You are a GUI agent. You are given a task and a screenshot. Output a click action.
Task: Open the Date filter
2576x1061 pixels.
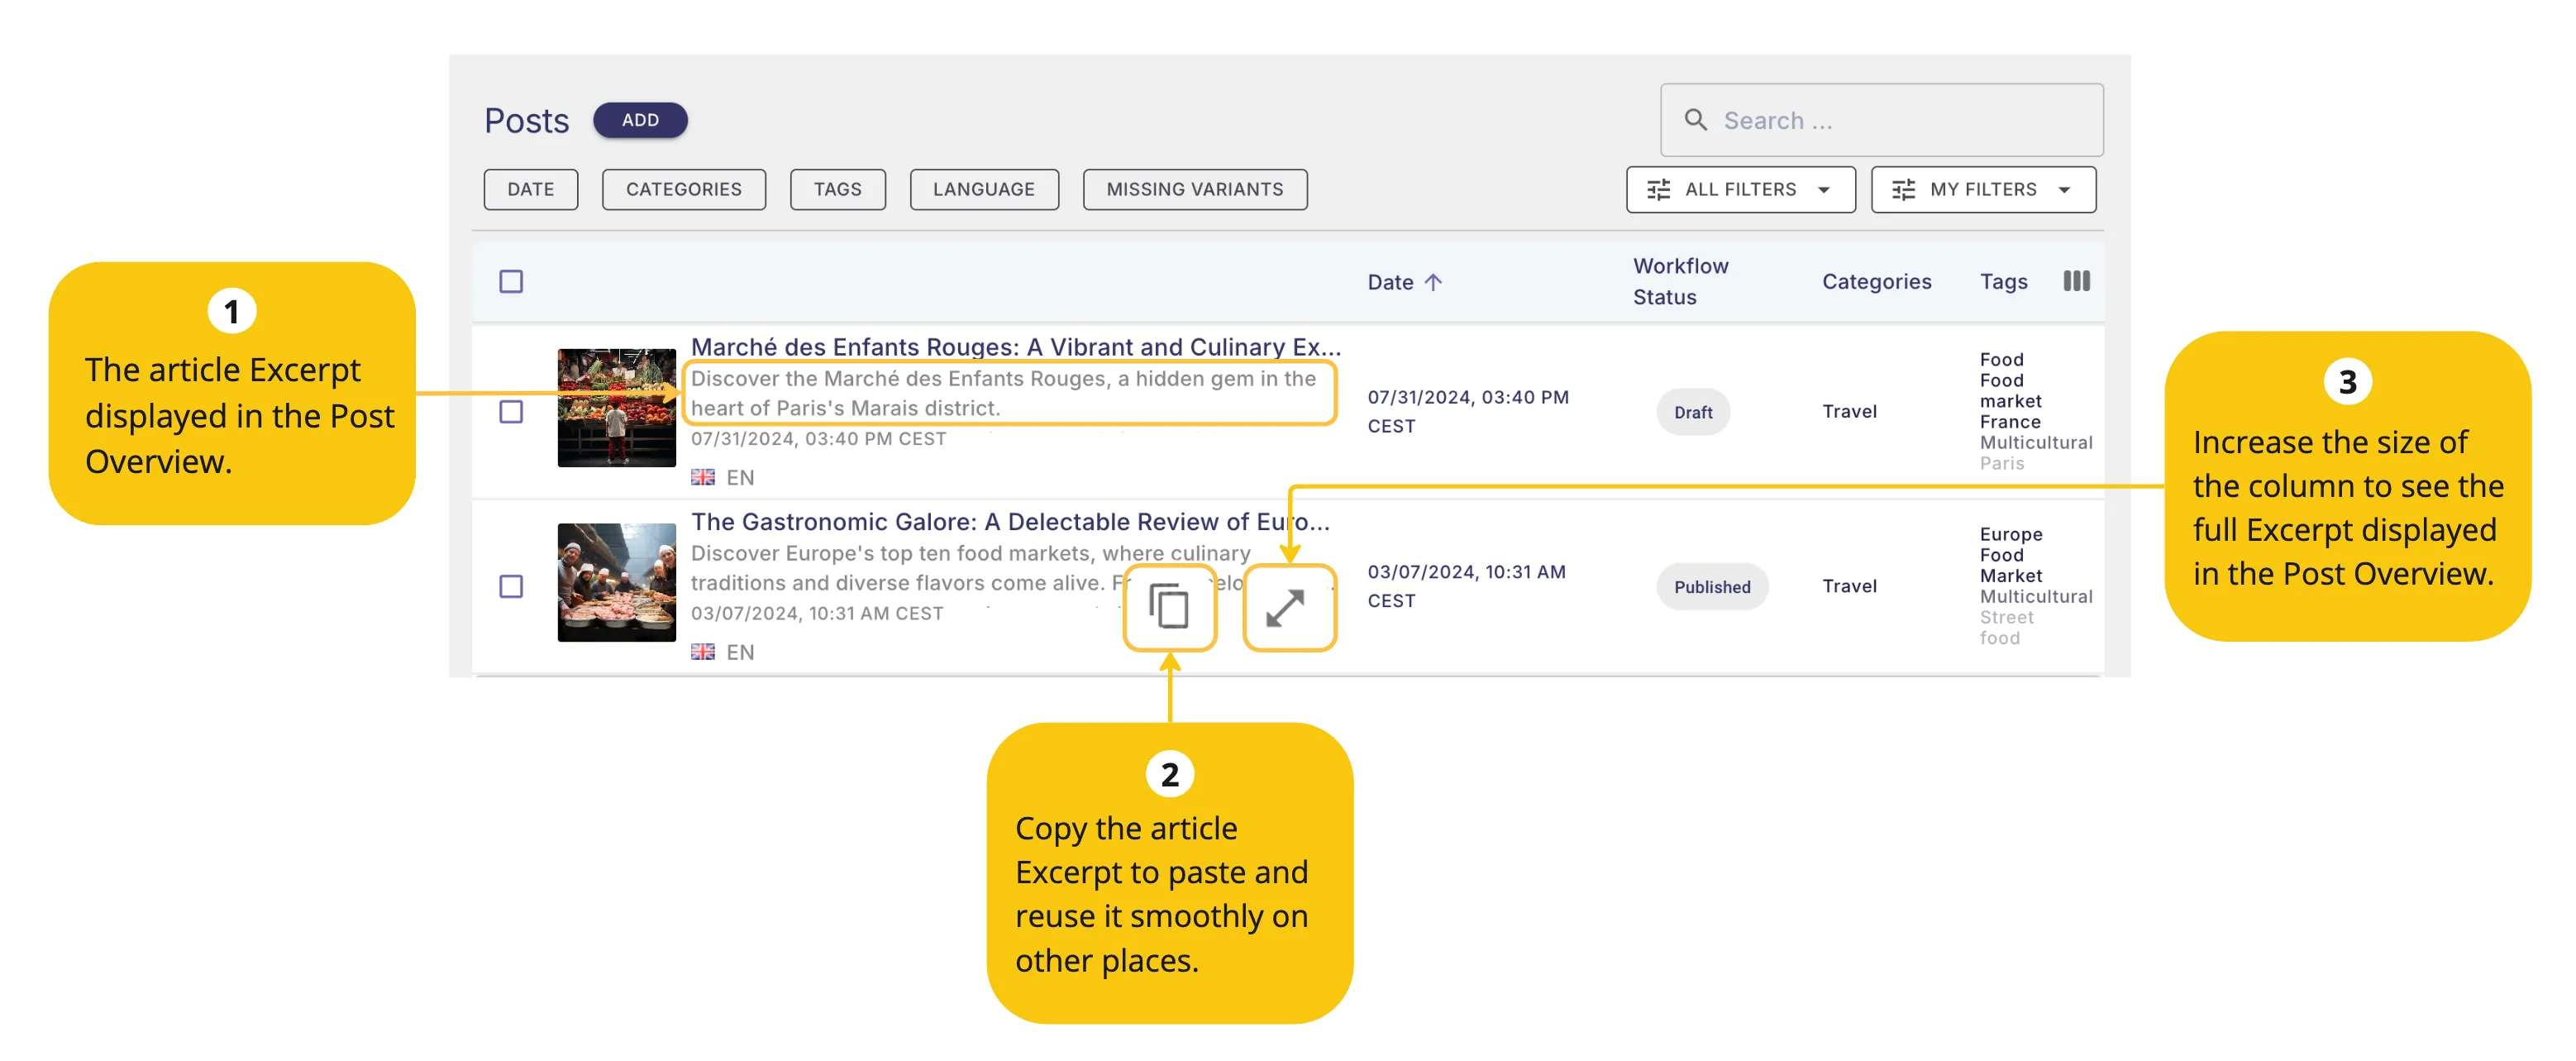tap(530, 189)
